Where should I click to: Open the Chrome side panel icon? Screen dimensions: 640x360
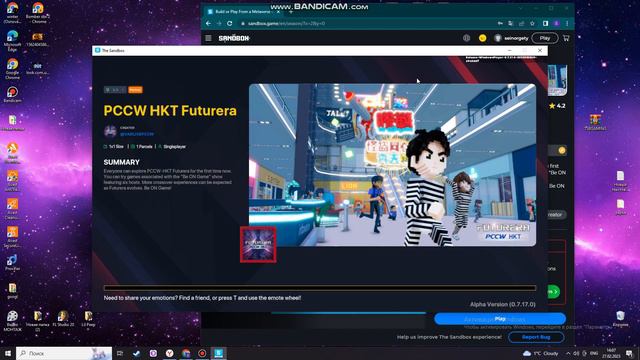pyautogui.click(x=546, y=24)
